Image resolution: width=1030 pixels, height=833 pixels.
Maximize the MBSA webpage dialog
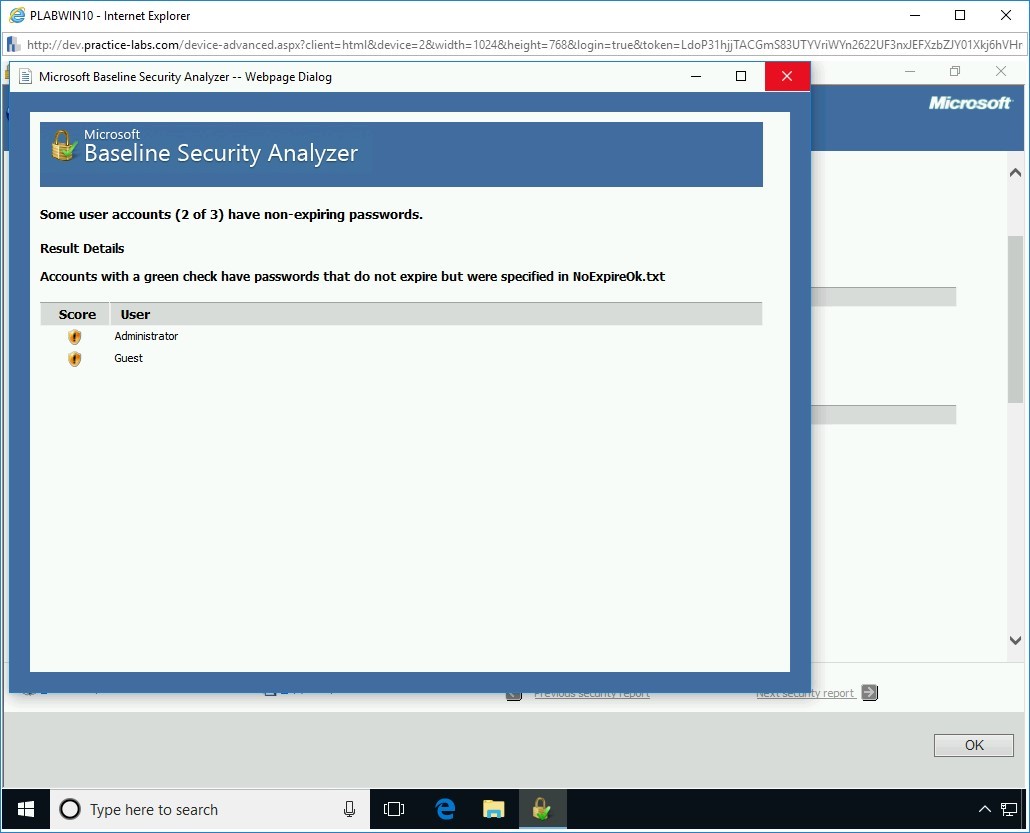741,76
